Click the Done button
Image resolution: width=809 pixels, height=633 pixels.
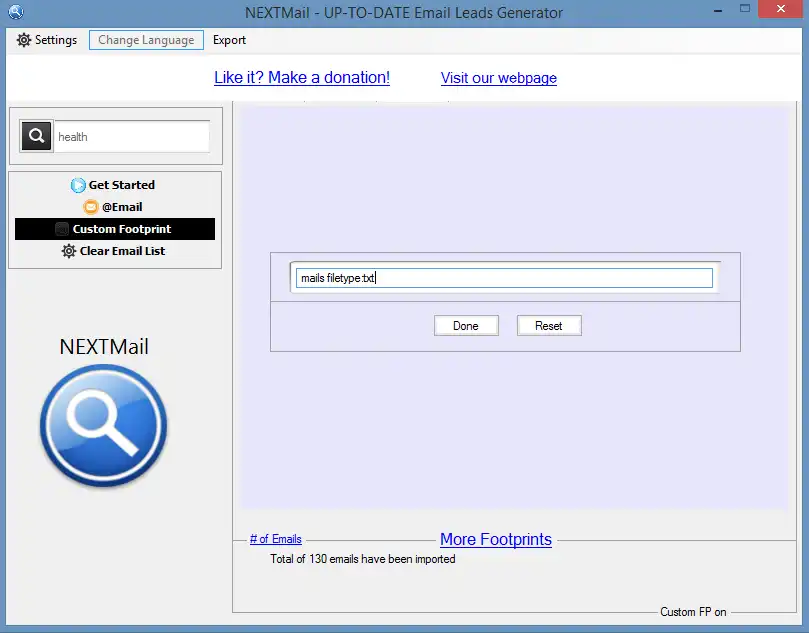point(466,326)
